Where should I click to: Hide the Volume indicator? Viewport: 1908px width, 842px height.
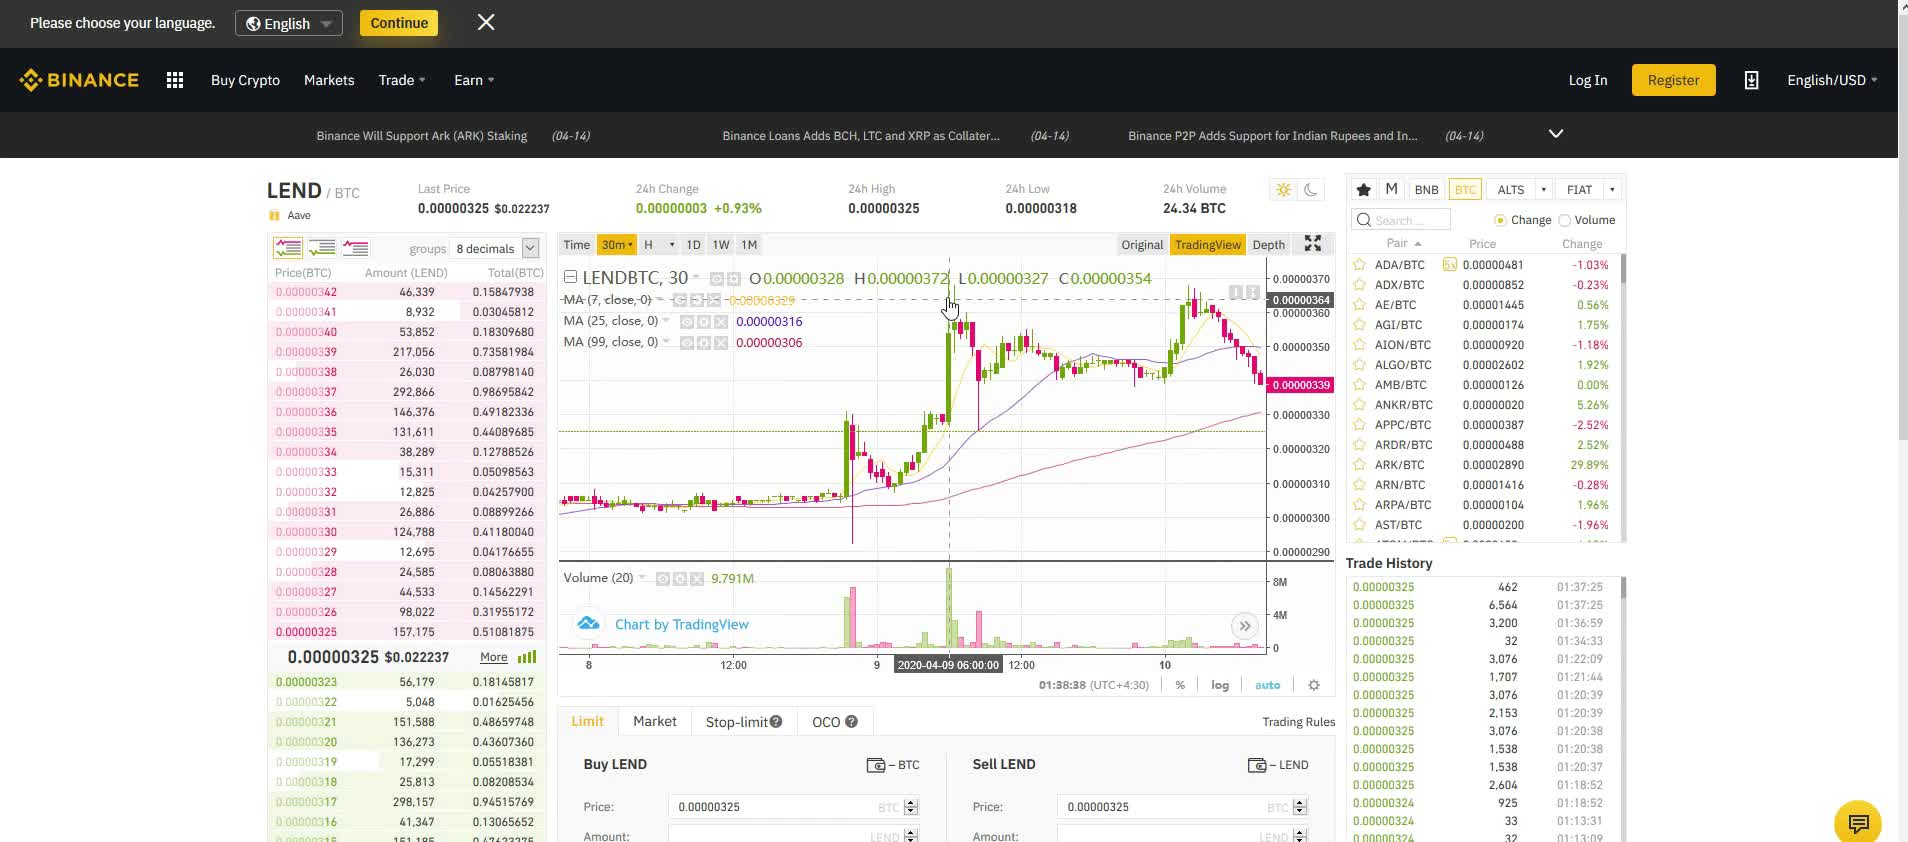click(x=663, y=578)
